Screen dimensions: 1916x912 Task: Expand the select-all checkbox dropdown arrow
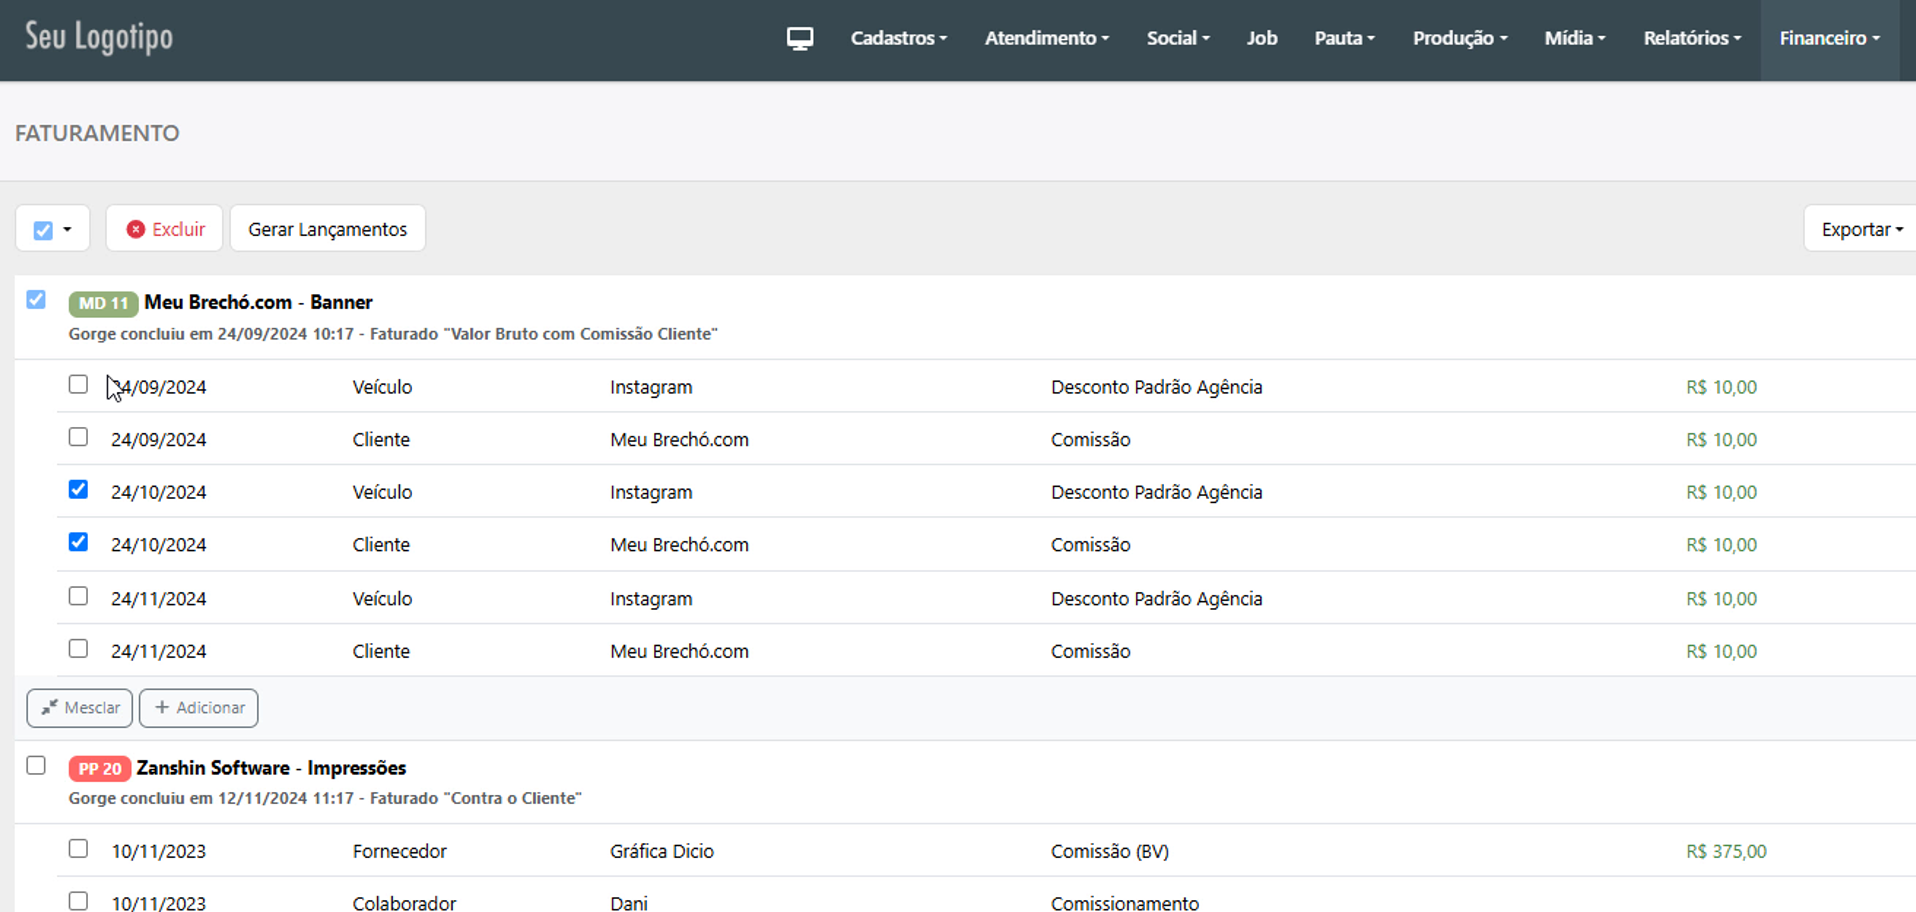(67, 230)
